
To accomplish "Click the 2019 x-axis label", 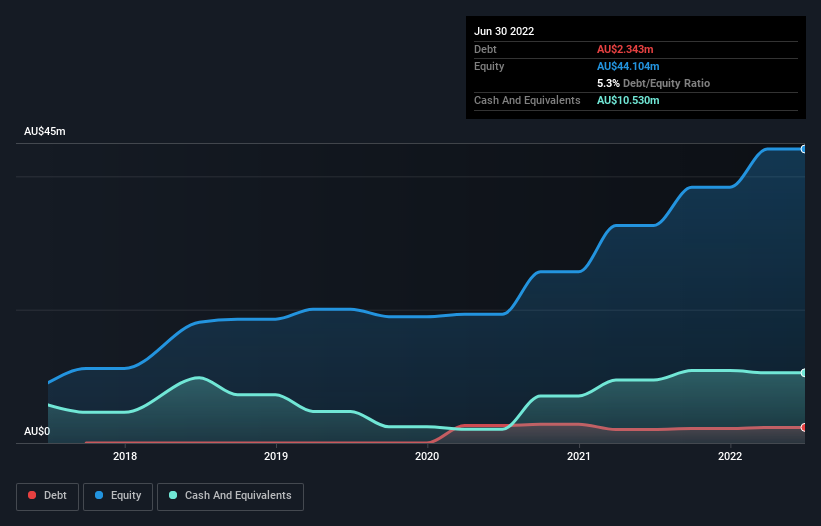I will [276, 456].
